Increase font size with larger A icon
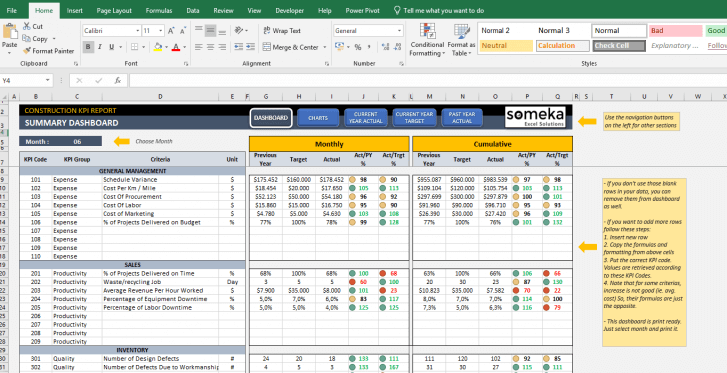 click(x=171, y=31)
